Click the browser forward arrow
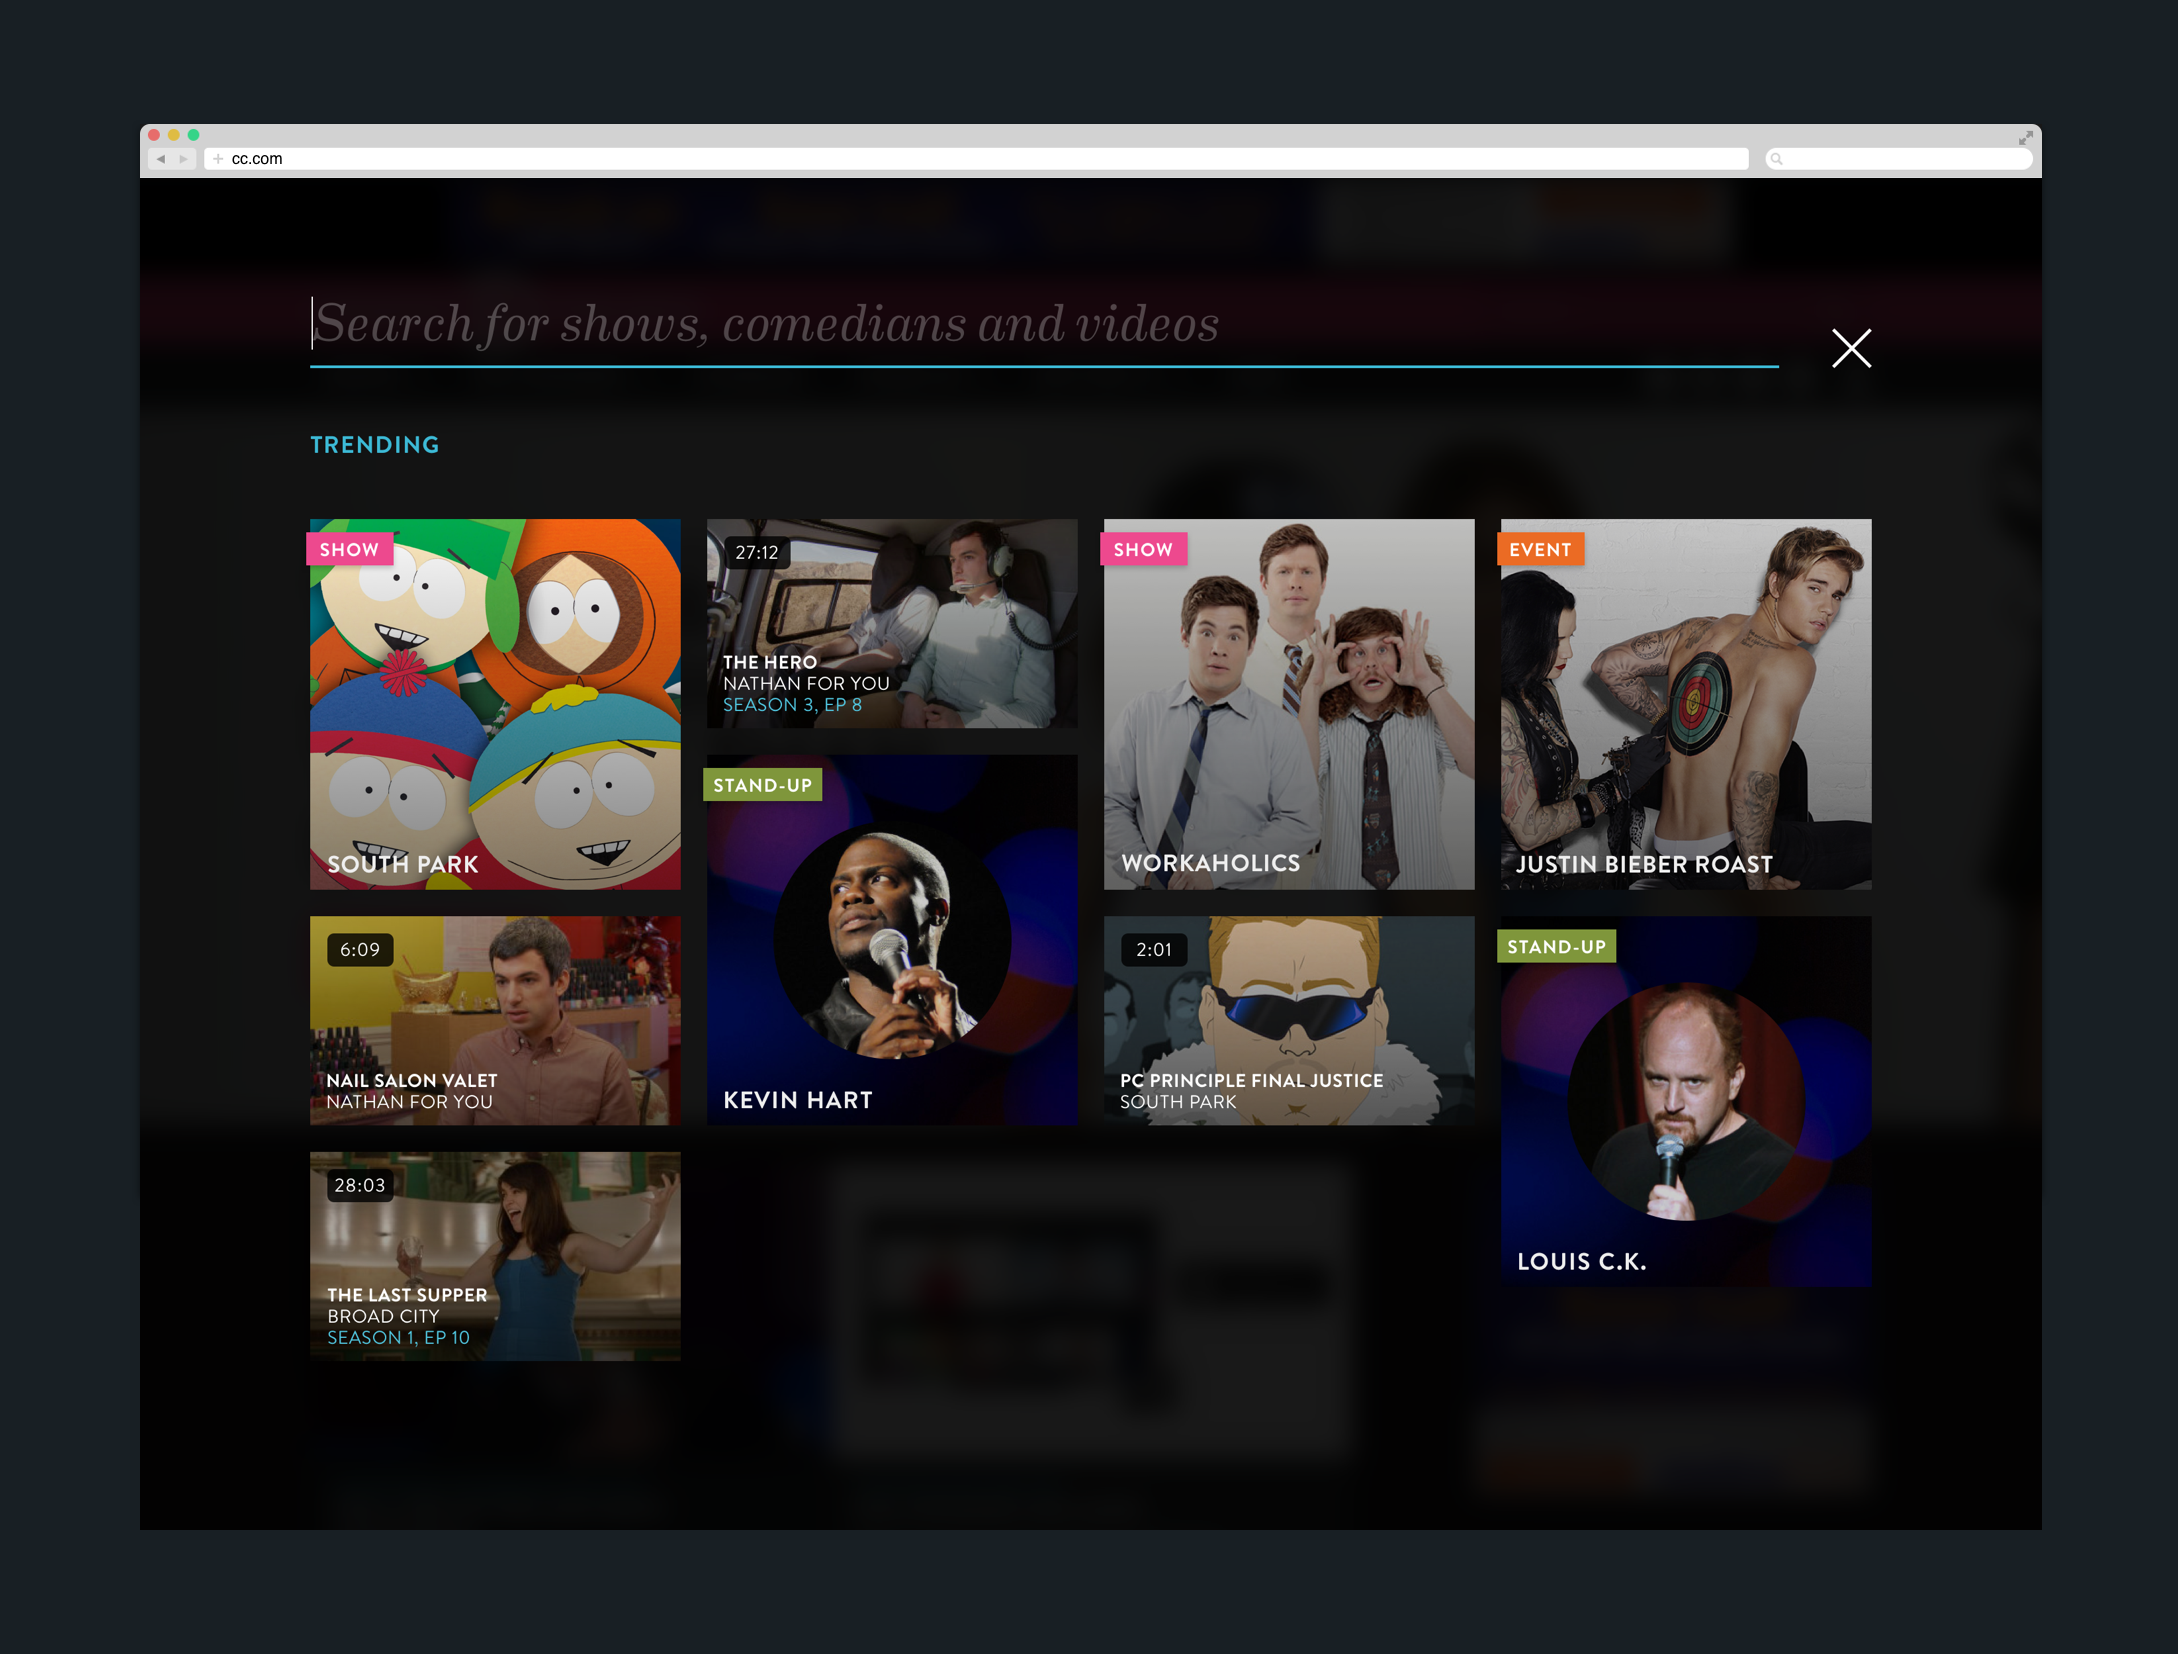Image resolution: width=2178 pixels, height=1654 pixels. click(x=183, y=159)
